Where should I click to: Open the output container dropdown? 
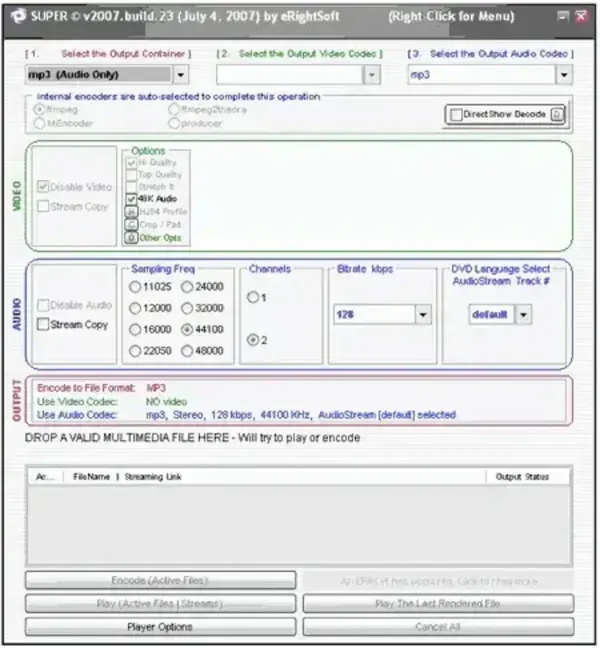[x=181, y=74]
